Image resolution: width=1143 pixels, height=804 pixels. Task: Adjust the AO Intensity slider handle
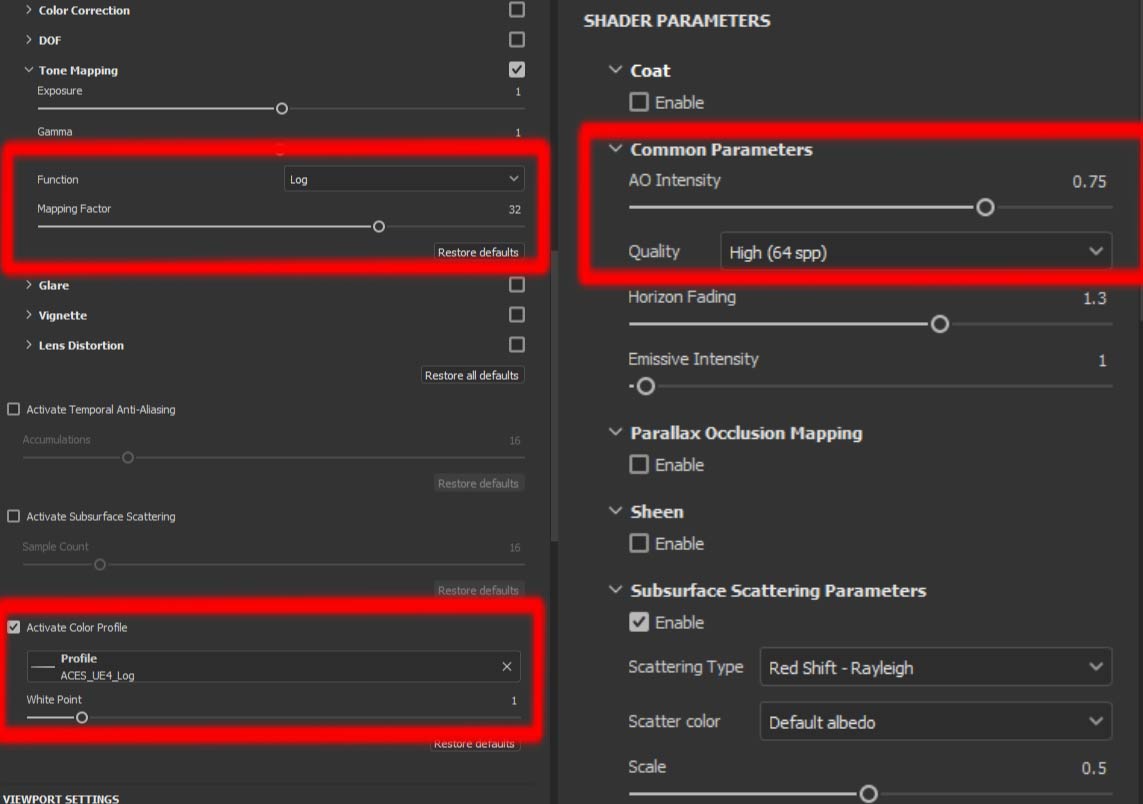click(x=984, y=207)
